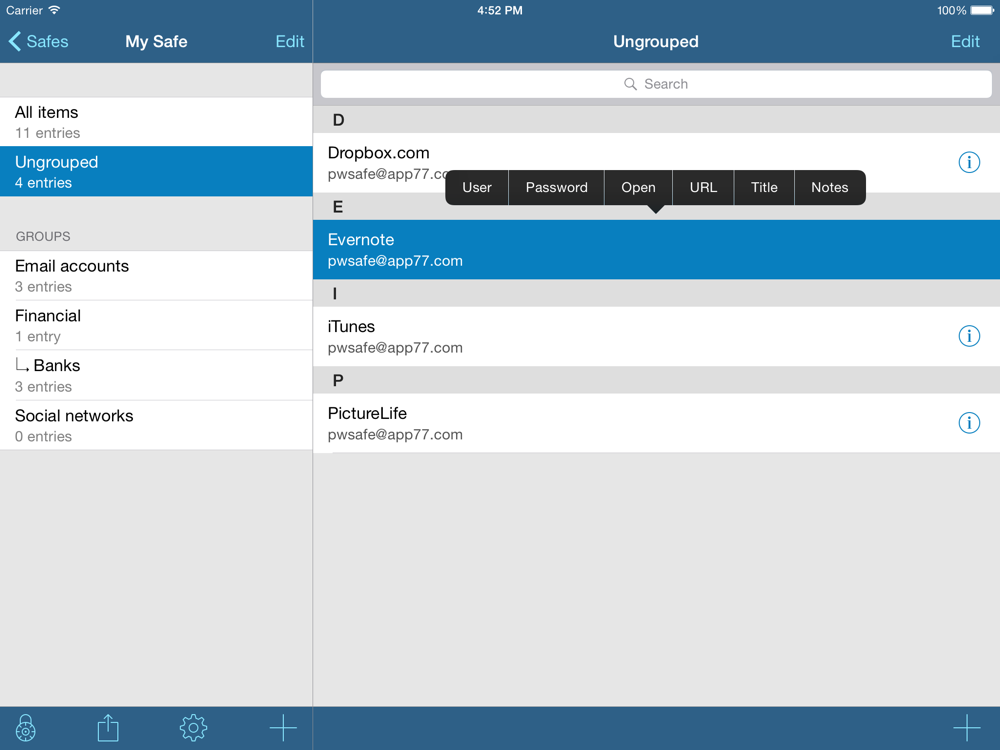
Task: Select the Ungrouped sidebar row
Action: (x=156, y=172)
